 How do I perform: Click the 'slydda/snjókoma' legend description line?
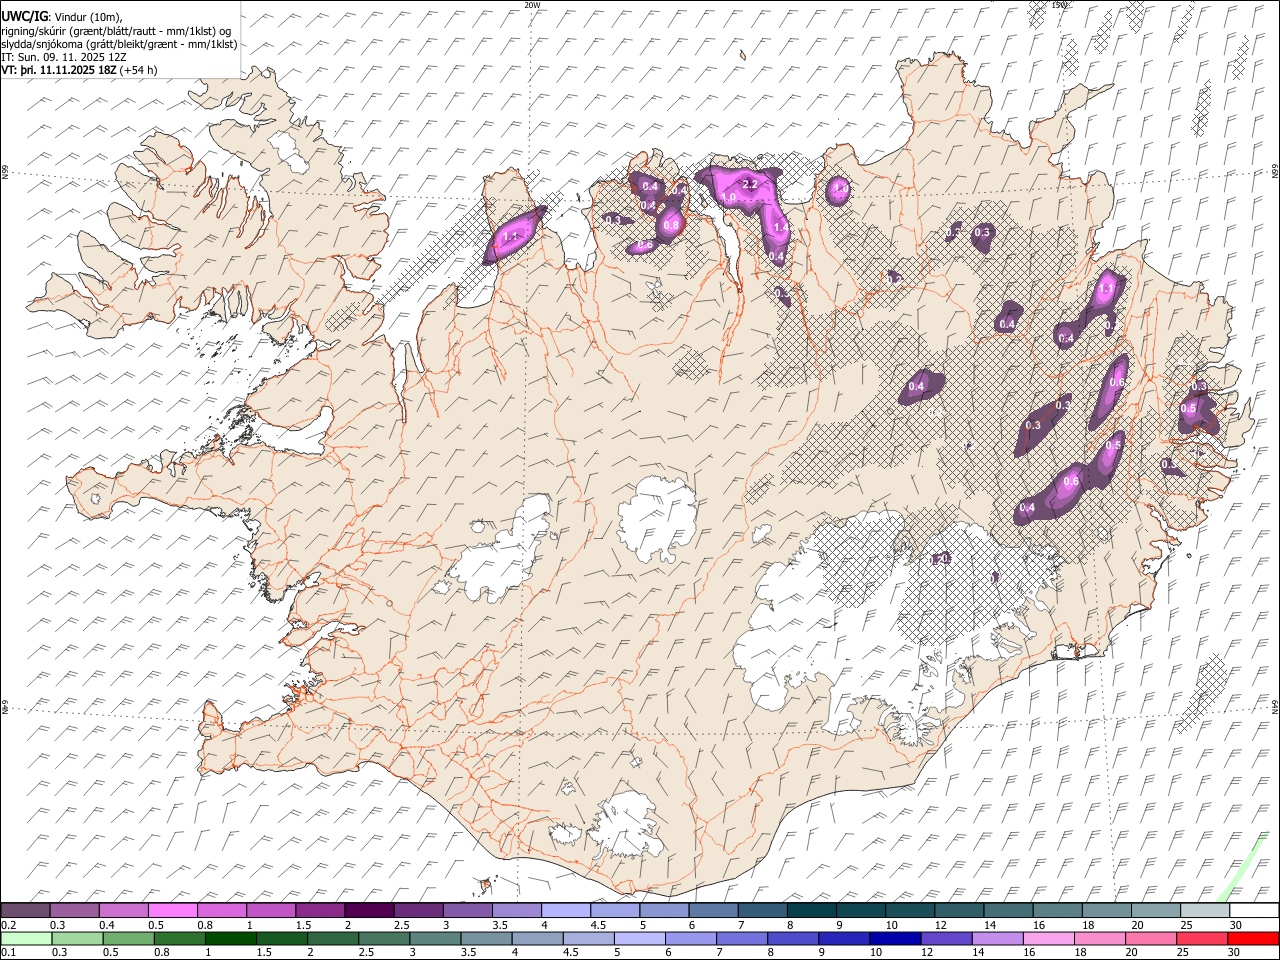[119, 44]
